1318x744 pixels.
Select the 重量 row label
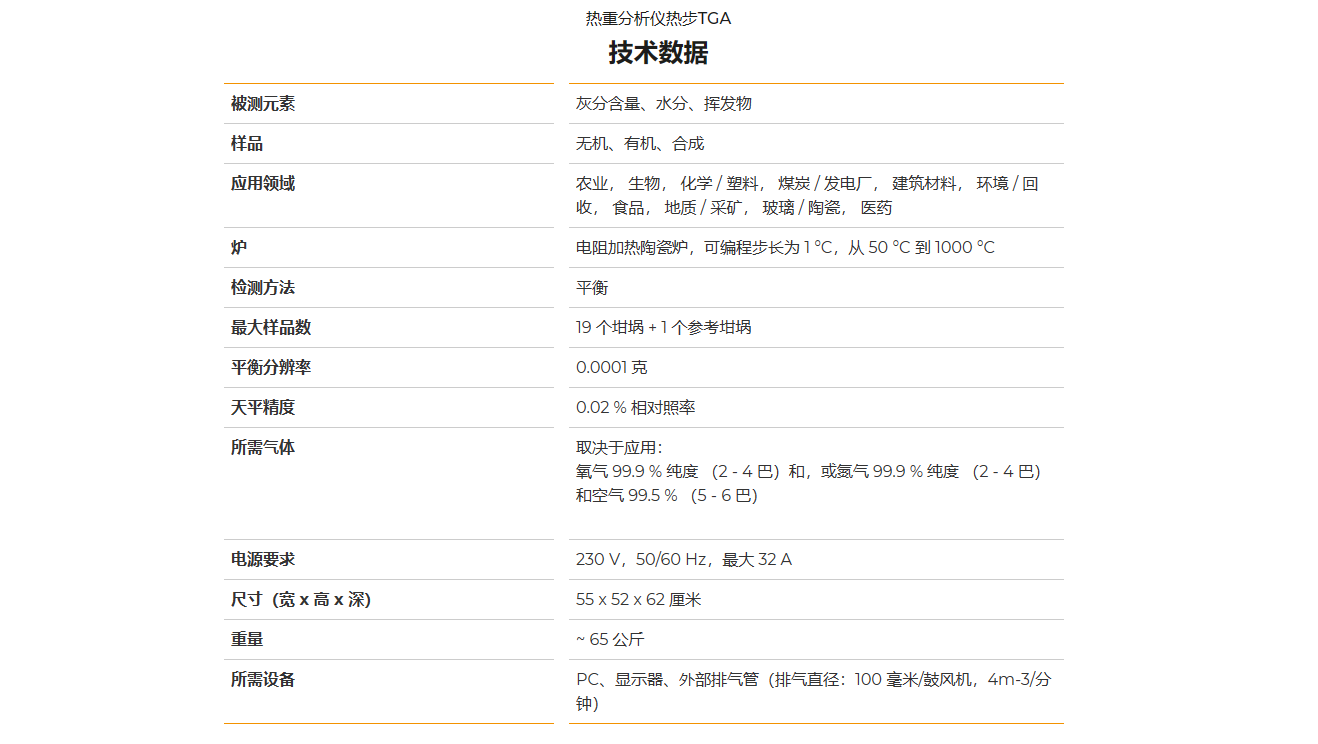pyautogui.click(x=247, y=640)
